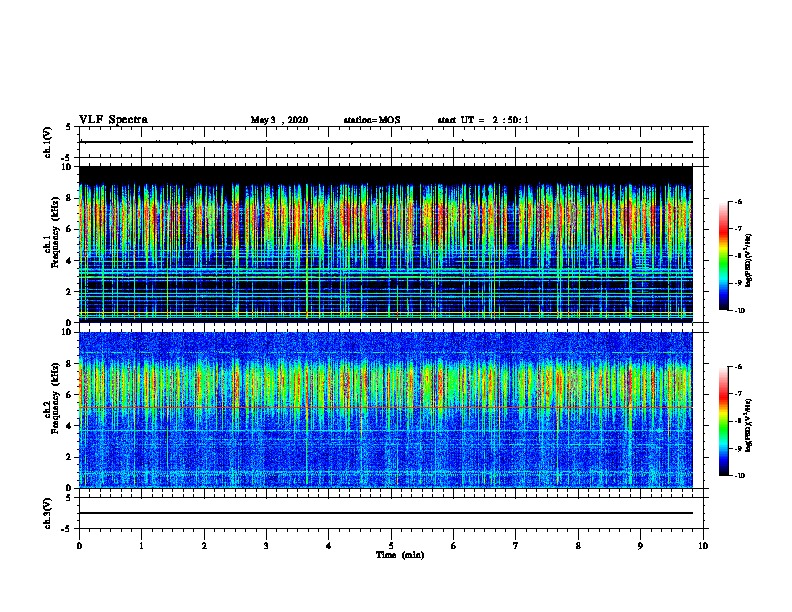This screenshot has height=612, width=792.
Task: Click time axis tick label "4"
Action: 329,546
